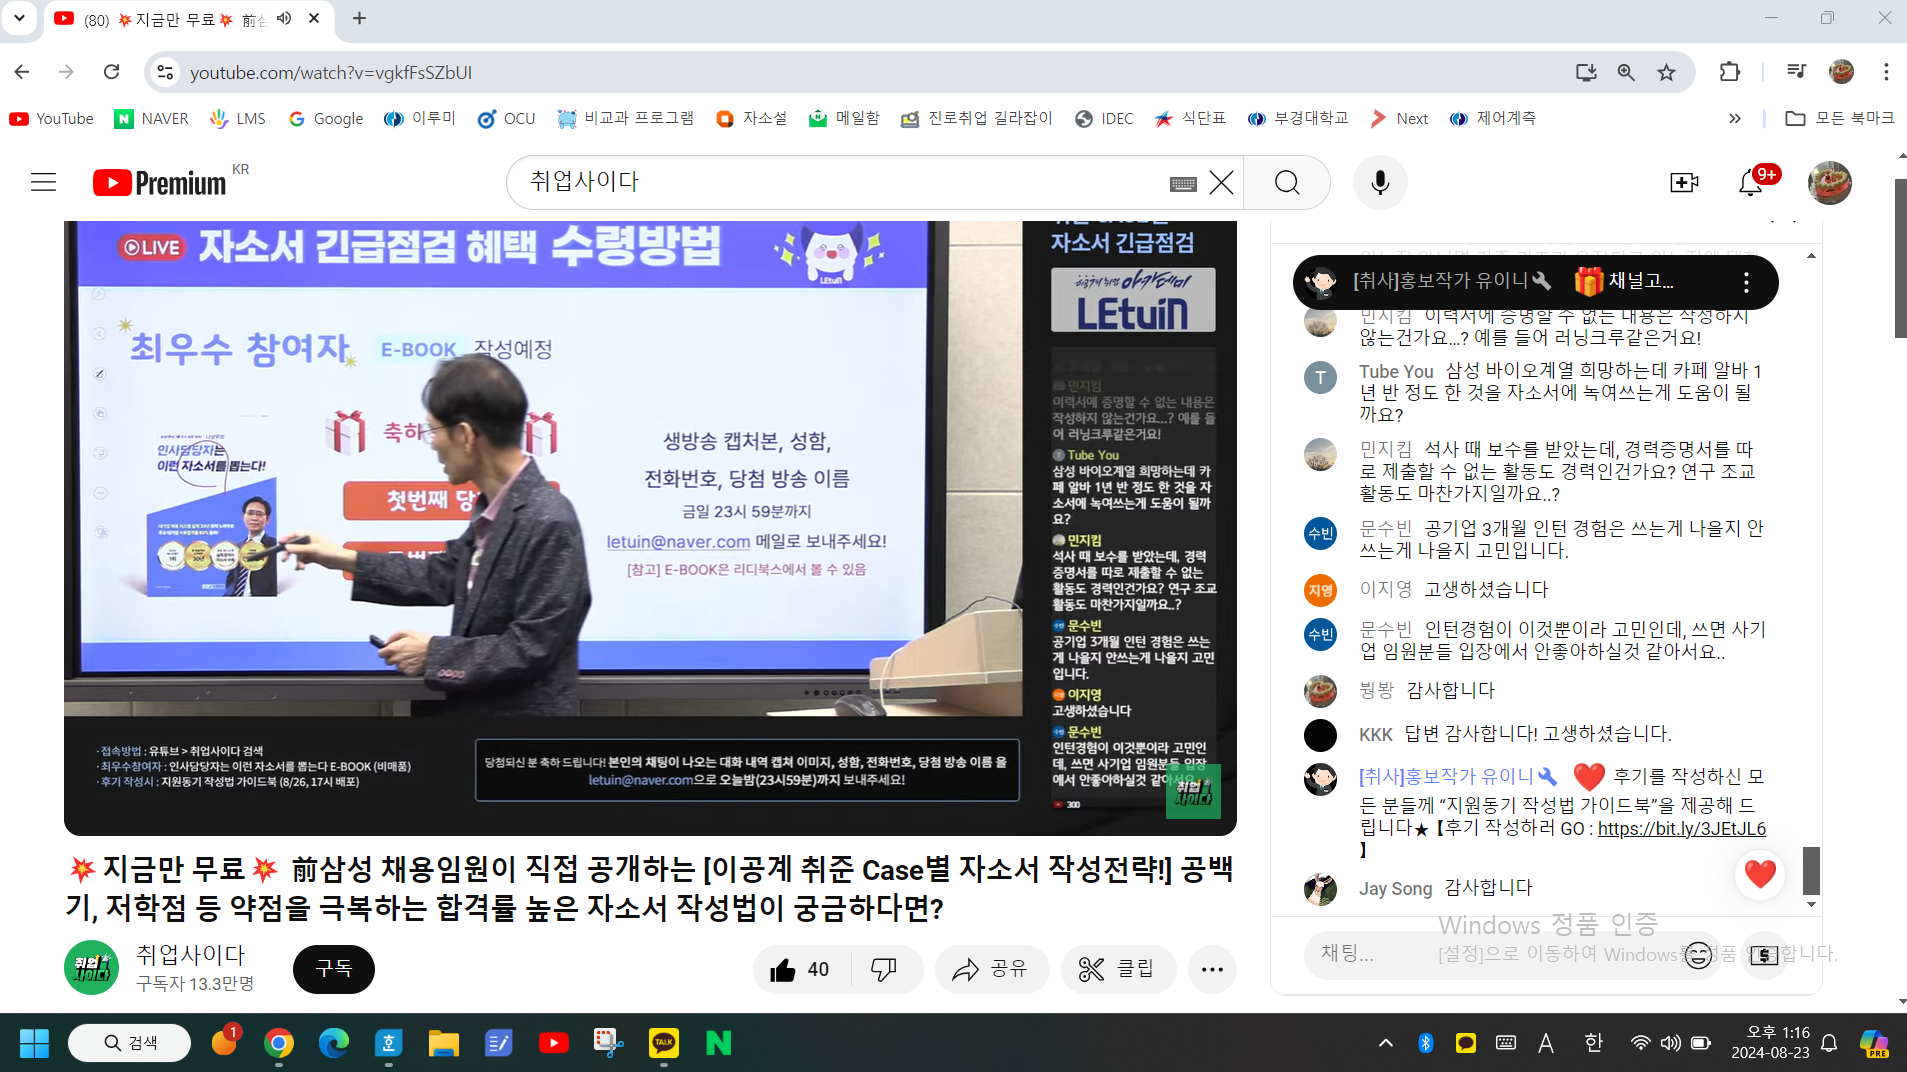The image size is (1907, 1072).
Task: Subscribe with the 구독 button
Action: [x=333, y=969]
